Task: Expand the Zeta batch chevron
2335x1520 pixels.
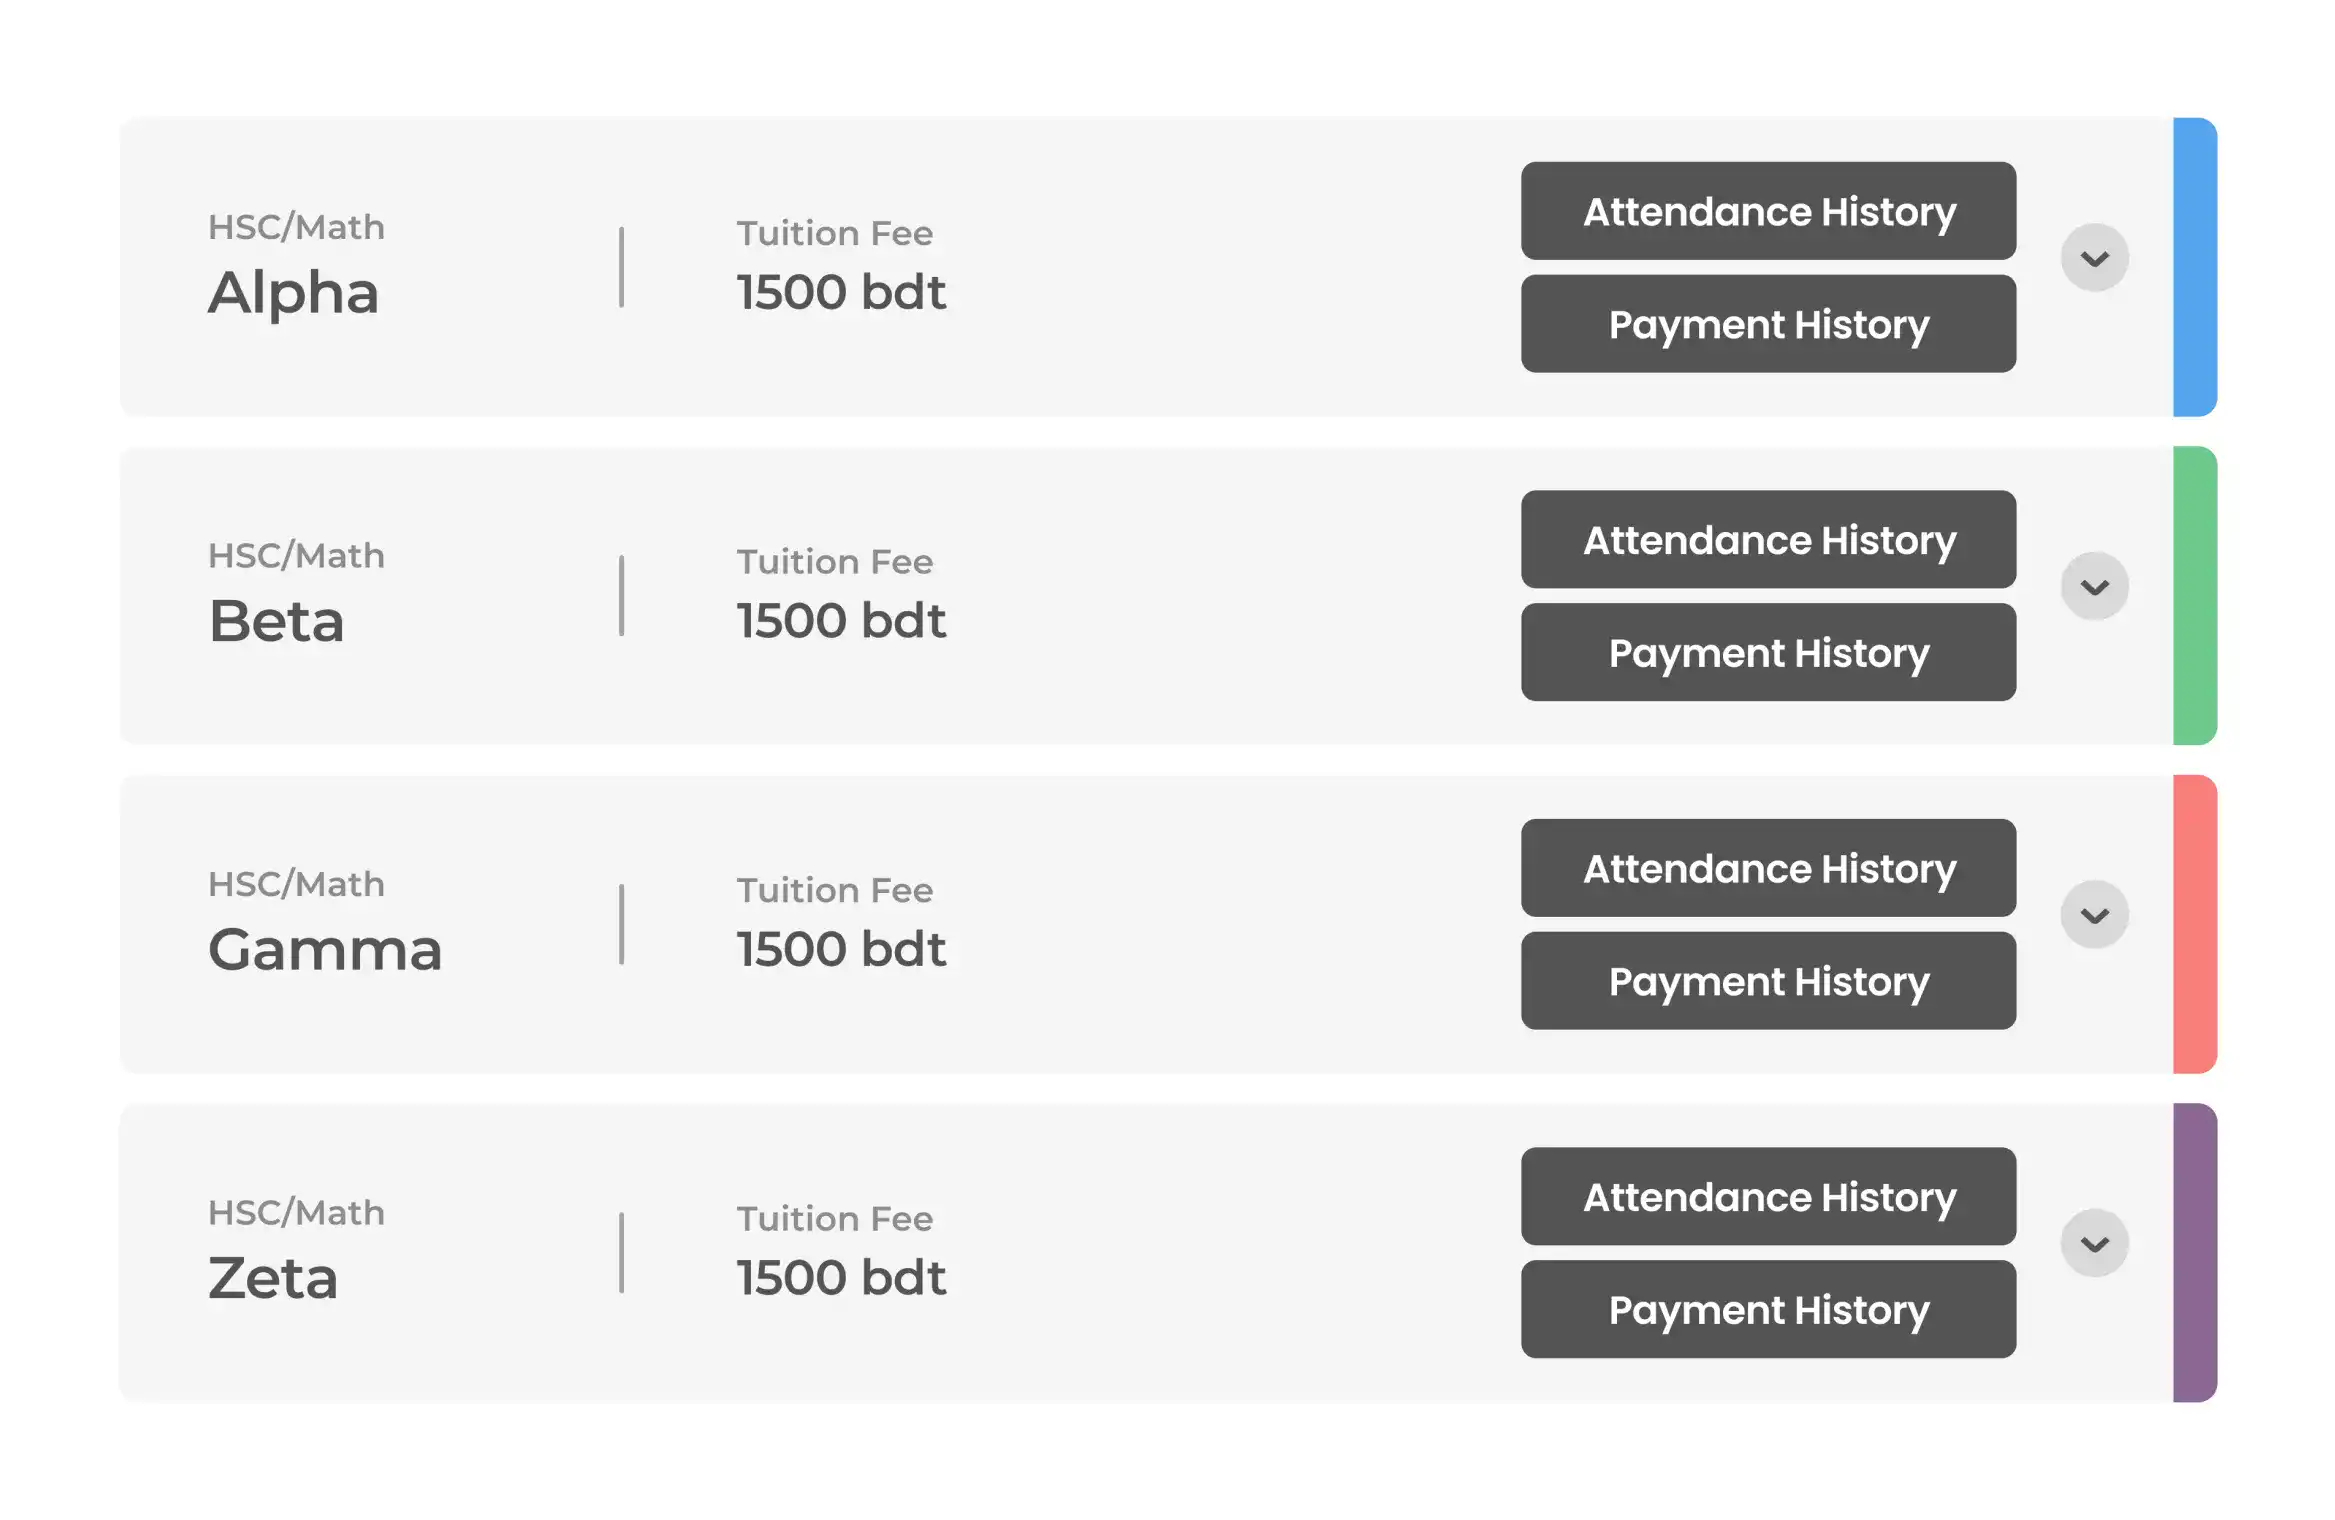Action: pyautogui.click(x=2093, y=1243)
